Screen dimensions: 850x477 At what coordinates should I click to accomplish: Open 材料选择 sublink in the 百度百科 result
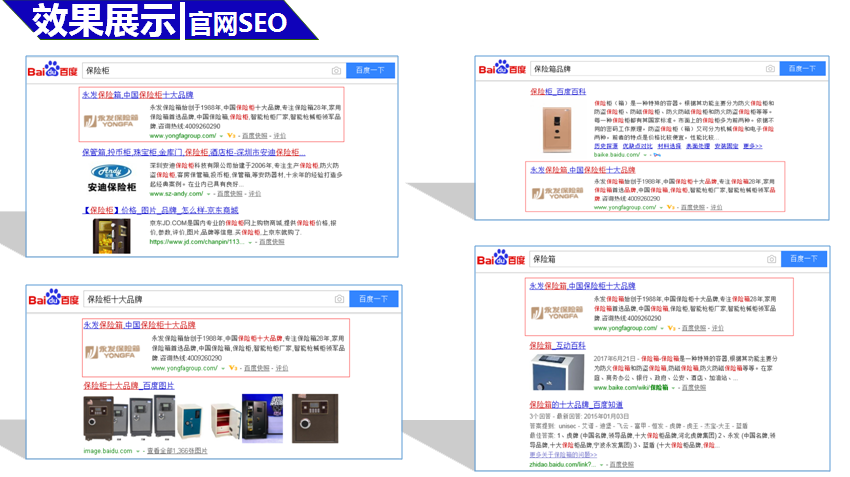(669, 146)
